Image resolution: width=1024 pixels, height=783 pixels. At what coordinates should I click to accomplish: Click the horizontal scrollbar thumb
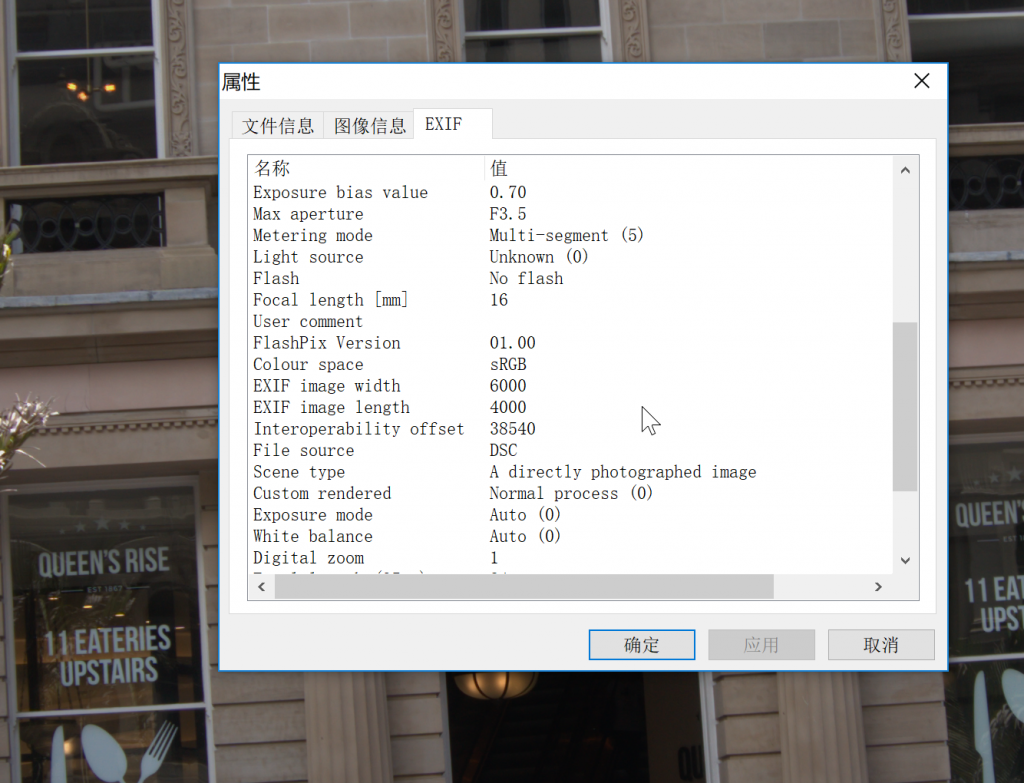[523, 587]
